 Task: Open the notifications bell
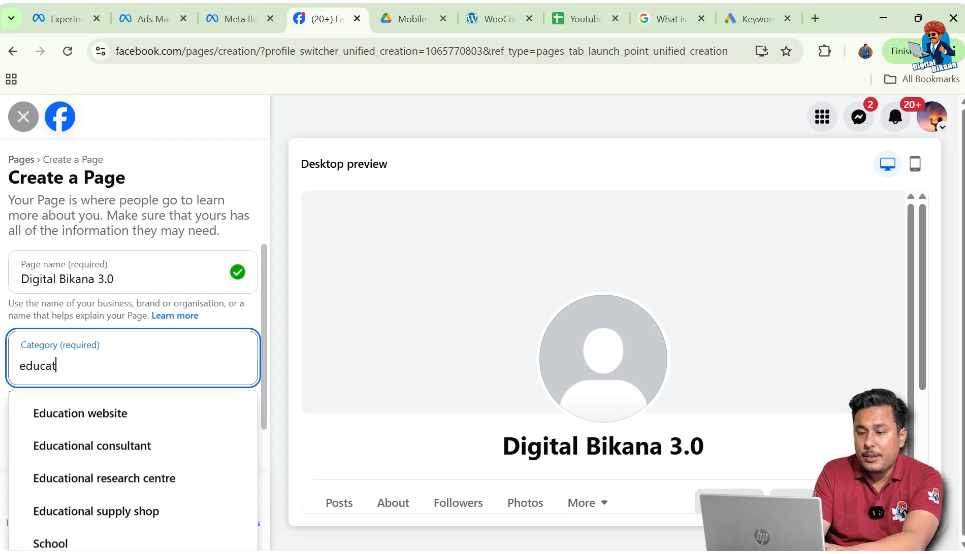(895, 117)
